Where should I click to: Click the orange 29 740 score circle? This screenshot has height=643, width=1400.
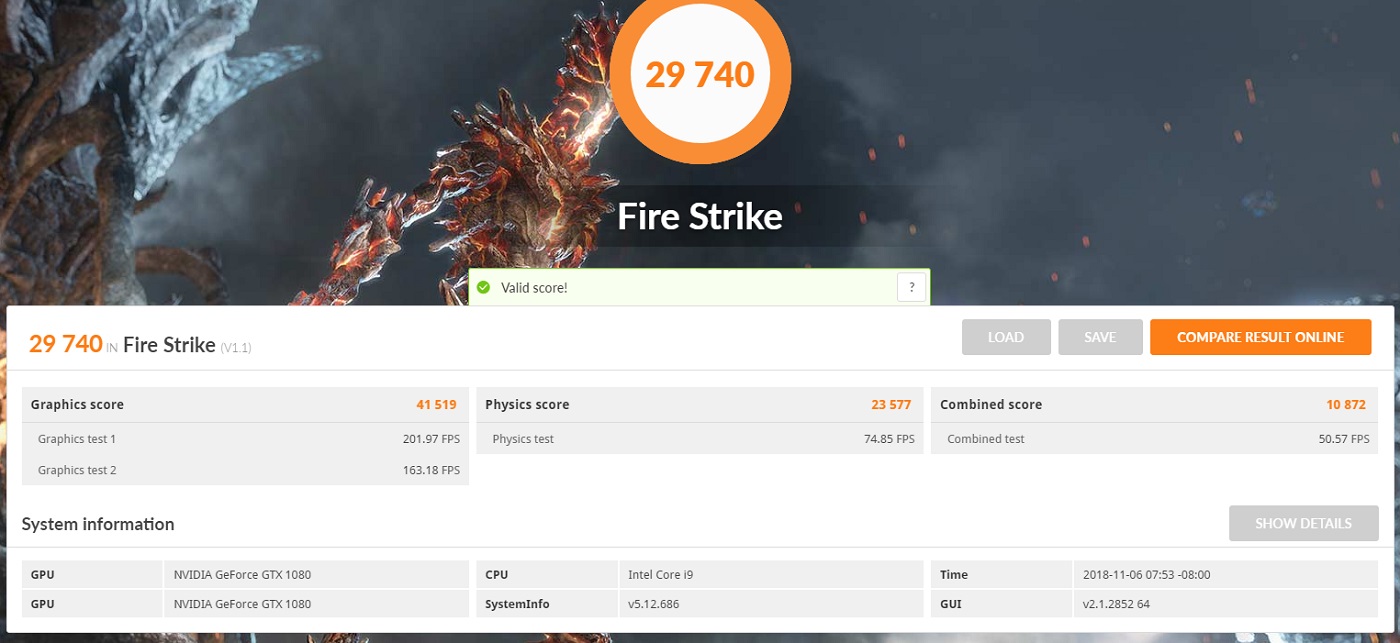pos(700,74)
